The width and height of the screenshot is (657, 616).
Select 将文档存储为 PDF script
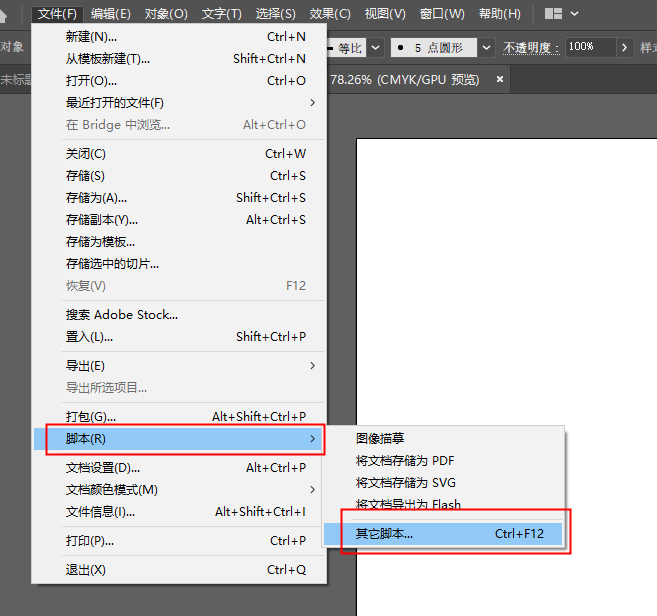click(405, 461)
